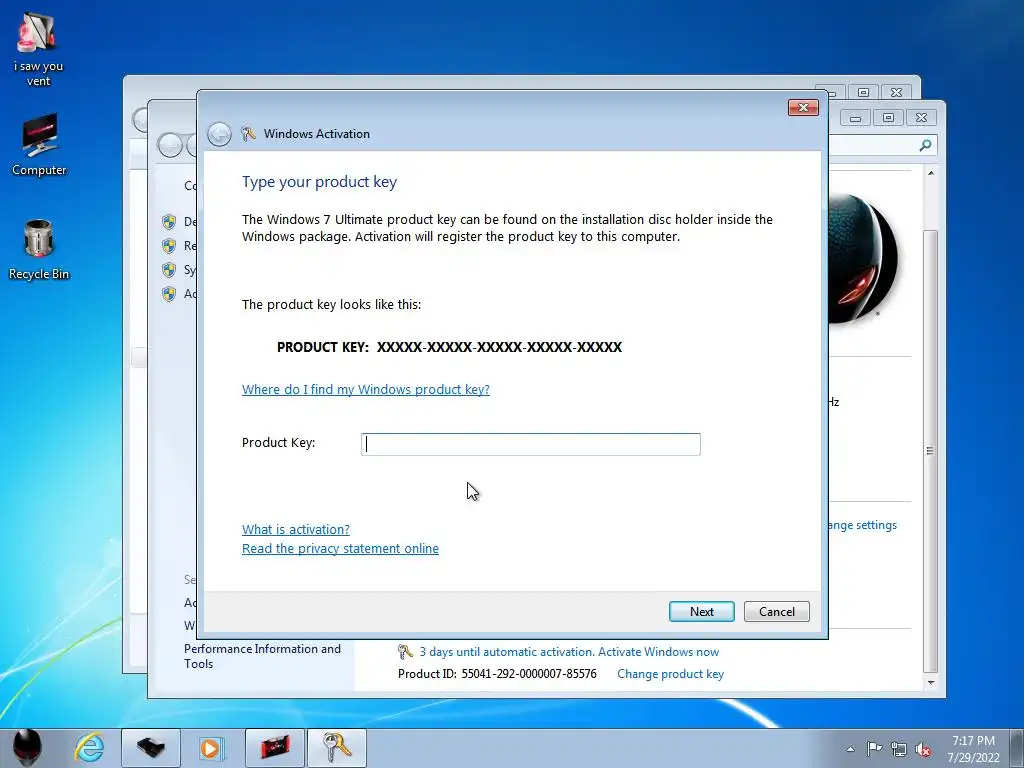The width and height of the screenshot is (1024, 768).
Task: Click '3 days until automatic activation' link
Action: [569, 652]
